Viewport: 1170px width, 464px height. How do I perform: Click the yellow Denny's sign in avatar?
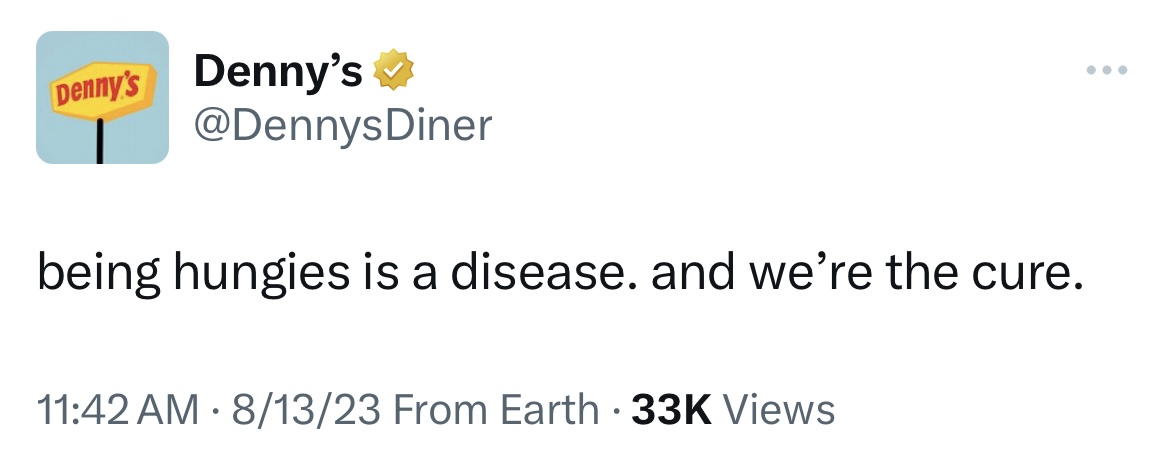click(x=102, y=92)
